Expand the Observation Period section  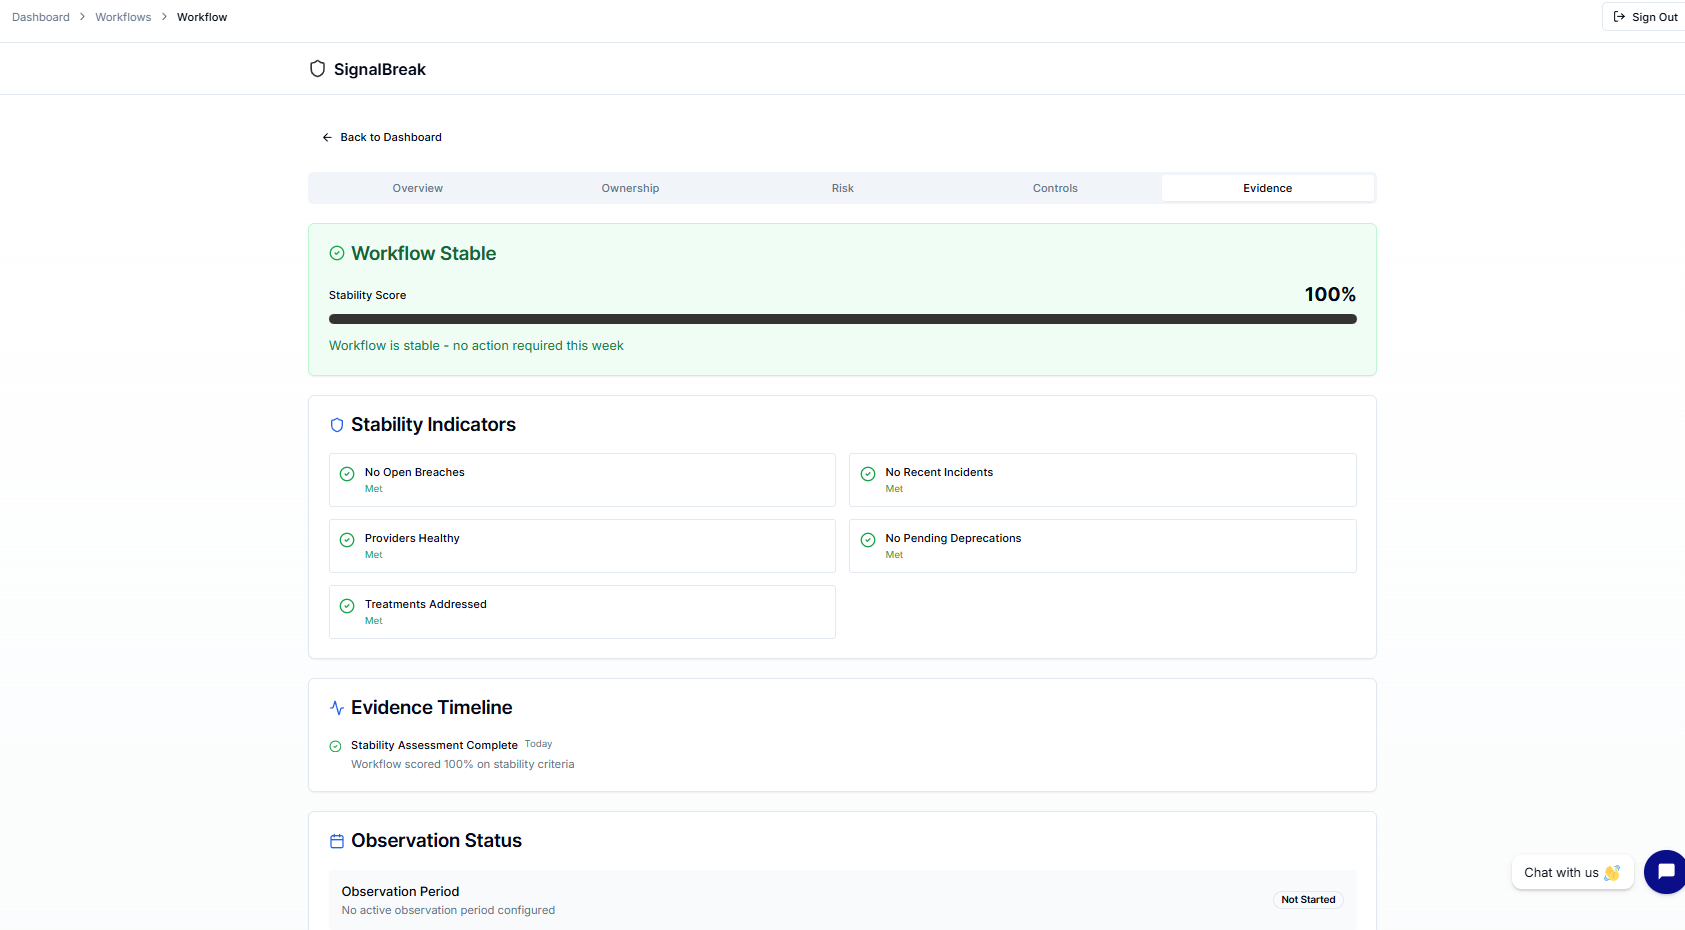[x=842, y=898]
